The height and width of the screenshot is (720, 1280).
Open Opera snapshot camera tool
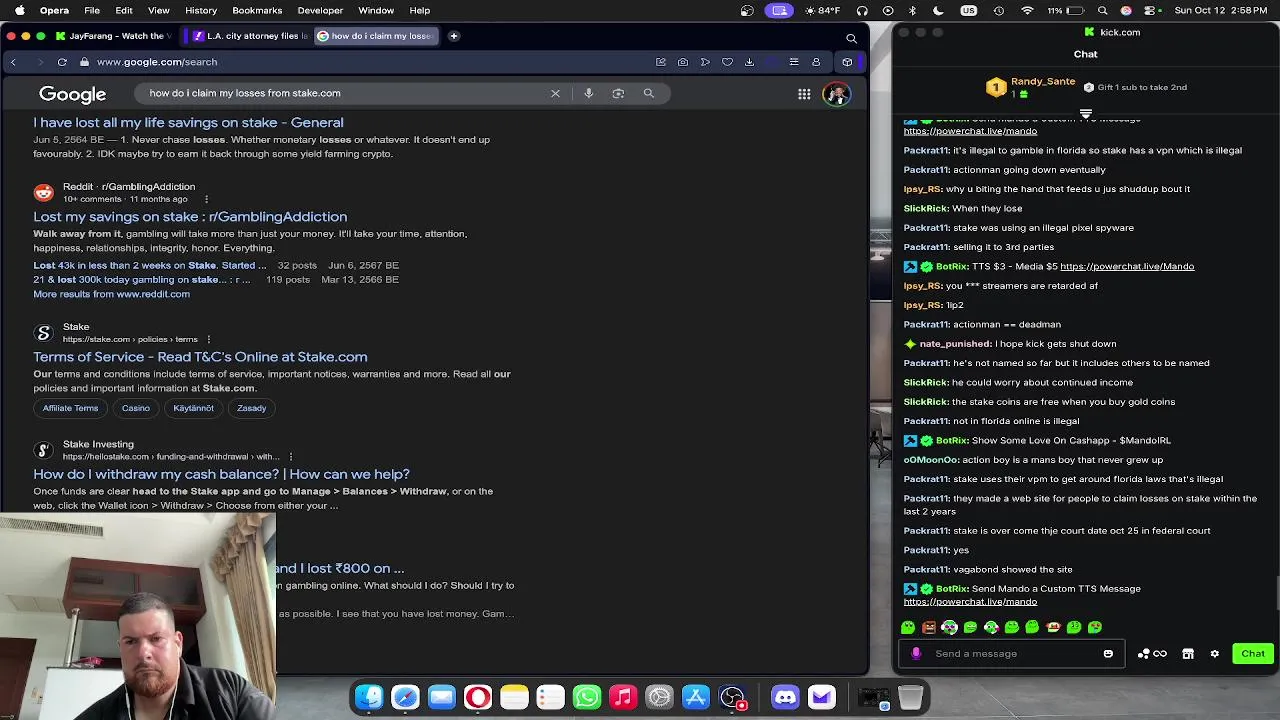coord(683,62)
